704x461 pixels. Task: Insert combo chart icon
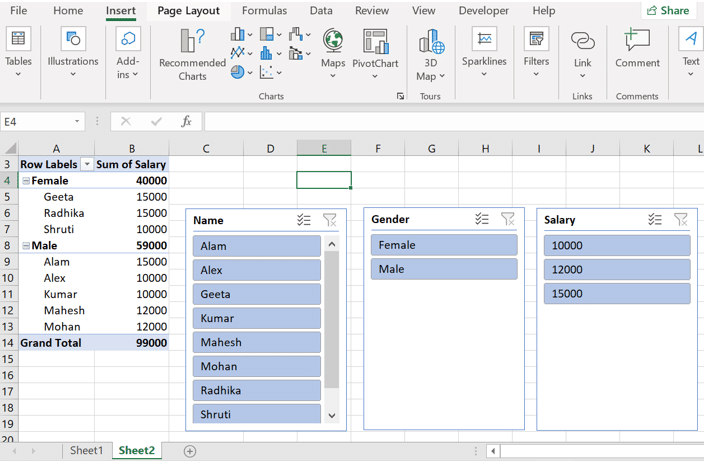(x=296, y=53)
